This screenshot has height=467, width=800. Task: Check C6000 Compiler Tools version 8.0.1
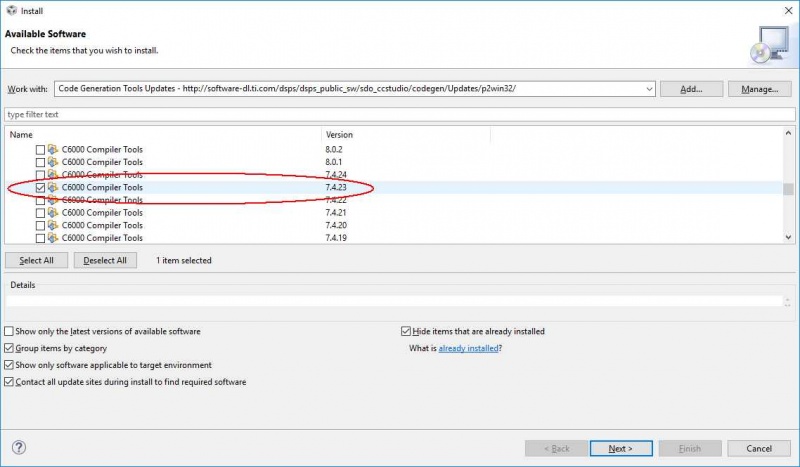pos(40,162)
